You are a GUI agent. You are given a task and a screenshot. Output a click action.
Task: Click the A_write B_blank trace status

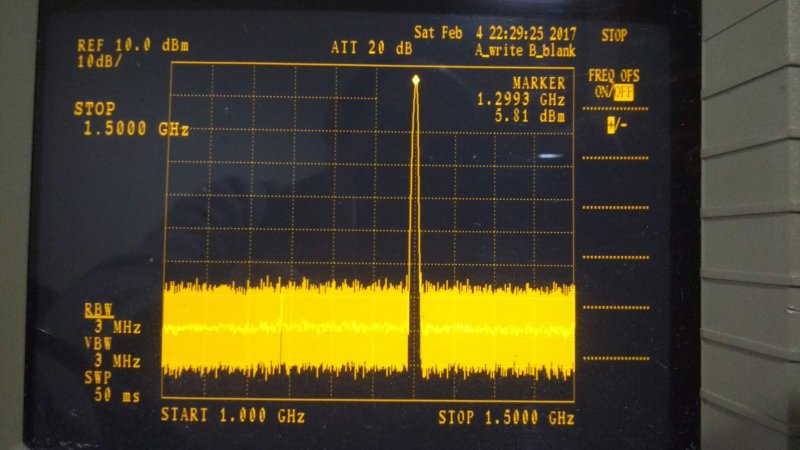pos(525,51)
